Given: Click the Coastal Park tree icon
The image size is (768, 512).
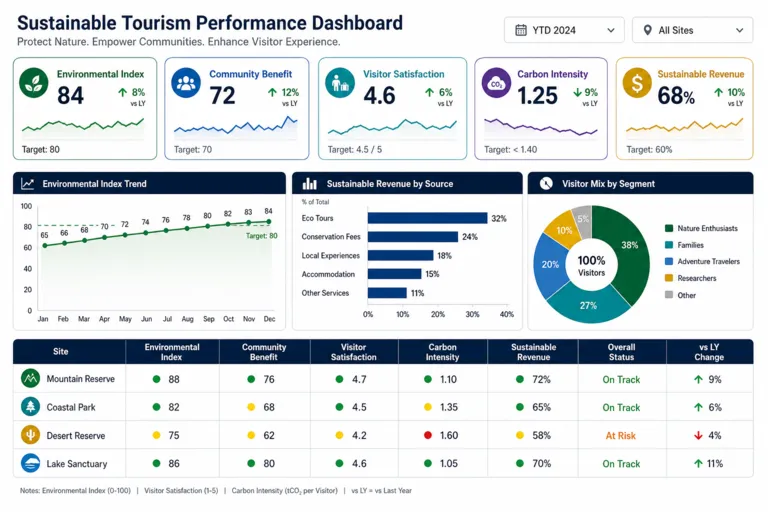Looking at the screenshot, I should click(x=30, y=407).
